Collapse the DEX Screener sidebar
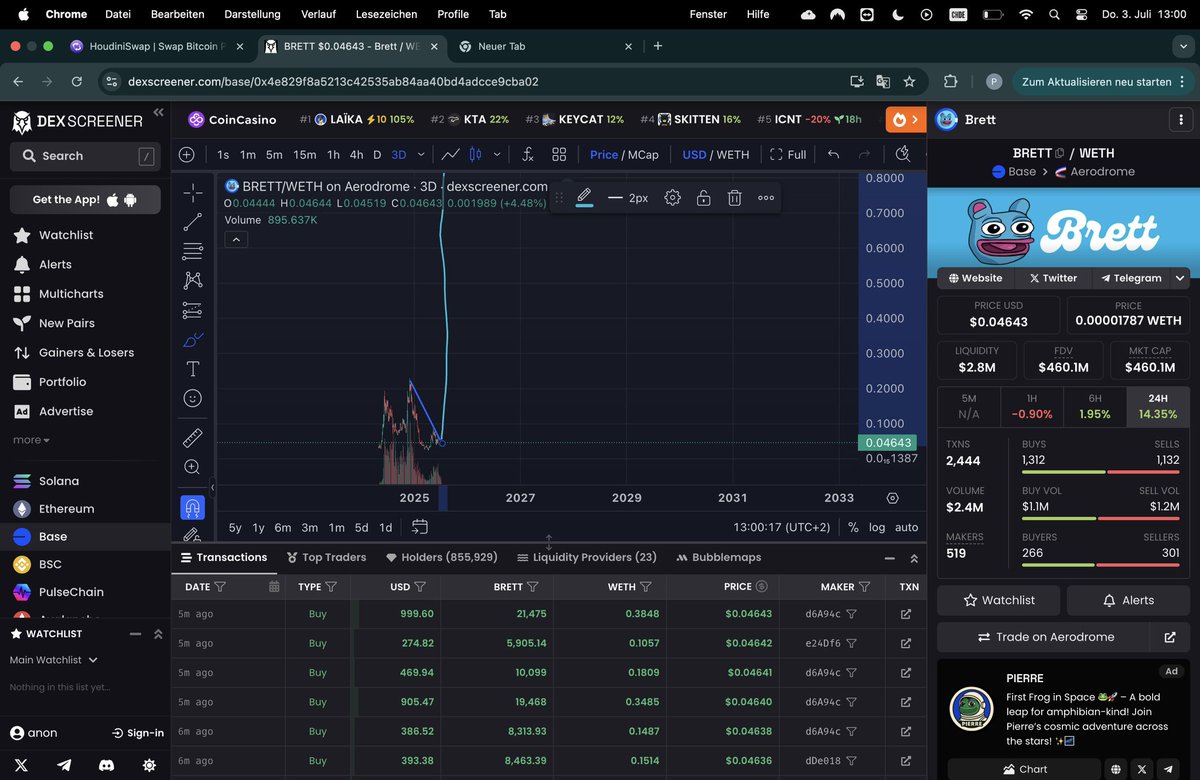This screenshot has width=1200, height=780. (158, 113)
